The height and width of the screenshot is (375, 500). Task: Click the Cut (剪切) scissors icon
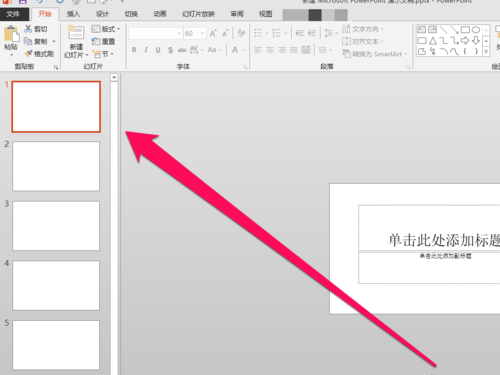28,29
